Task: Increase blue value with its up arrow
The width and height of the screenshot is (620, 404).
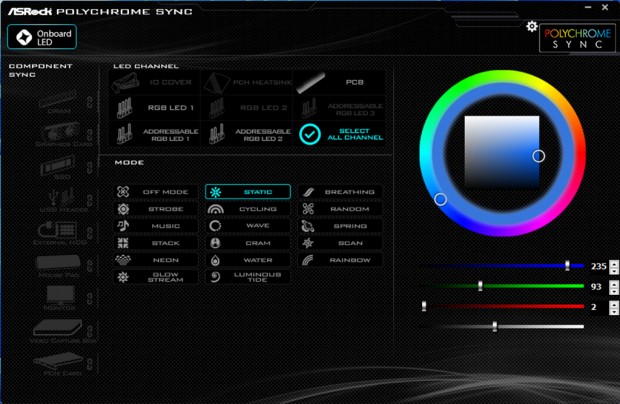Action: [x=614, y=263]
